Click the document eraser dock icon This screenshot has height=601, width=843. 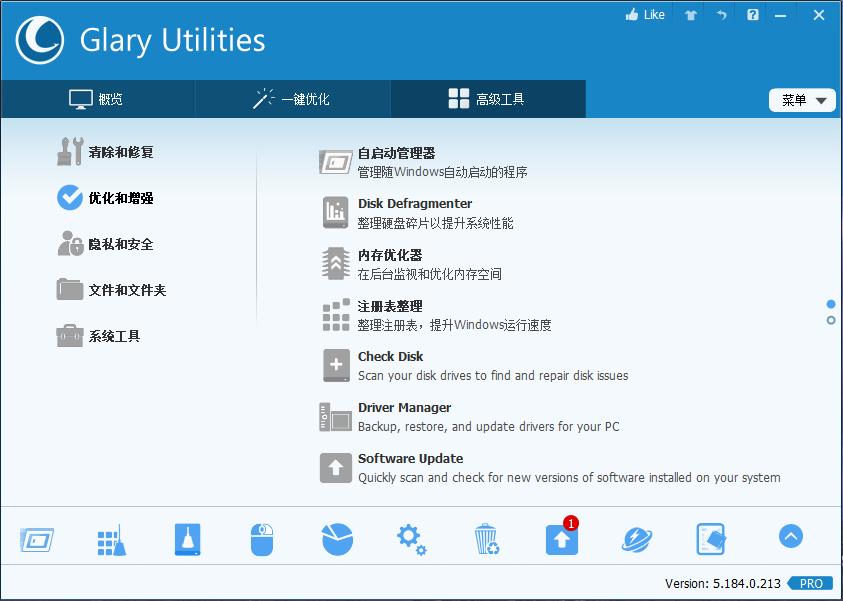point(711,539)
